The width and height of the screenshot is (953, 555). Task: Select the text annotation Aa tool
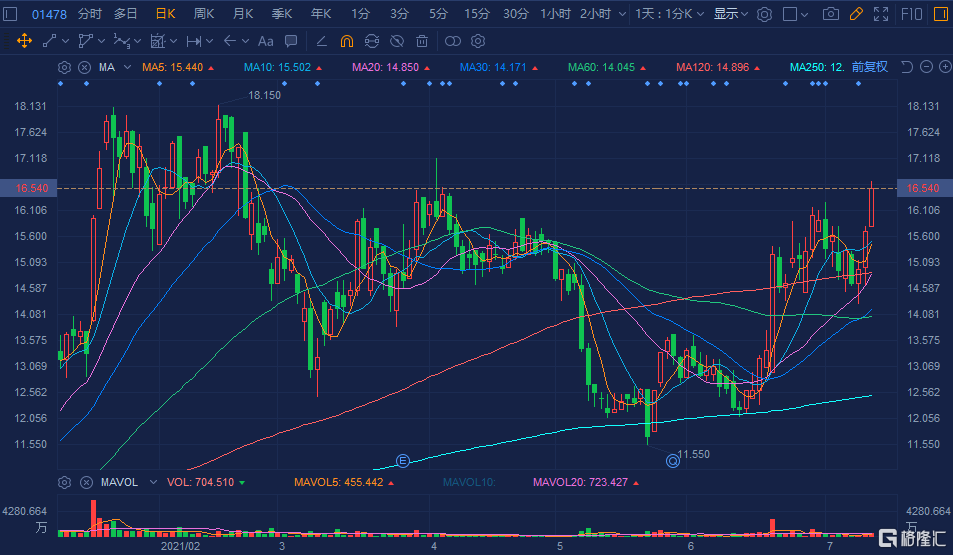coord(265,41)
